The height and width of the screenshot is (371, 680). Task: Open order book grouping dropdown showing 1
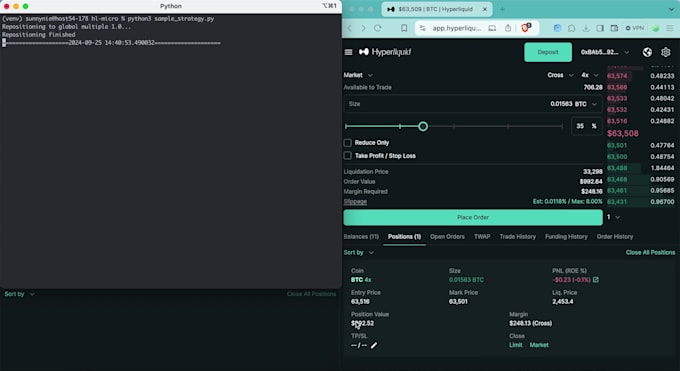613,217
